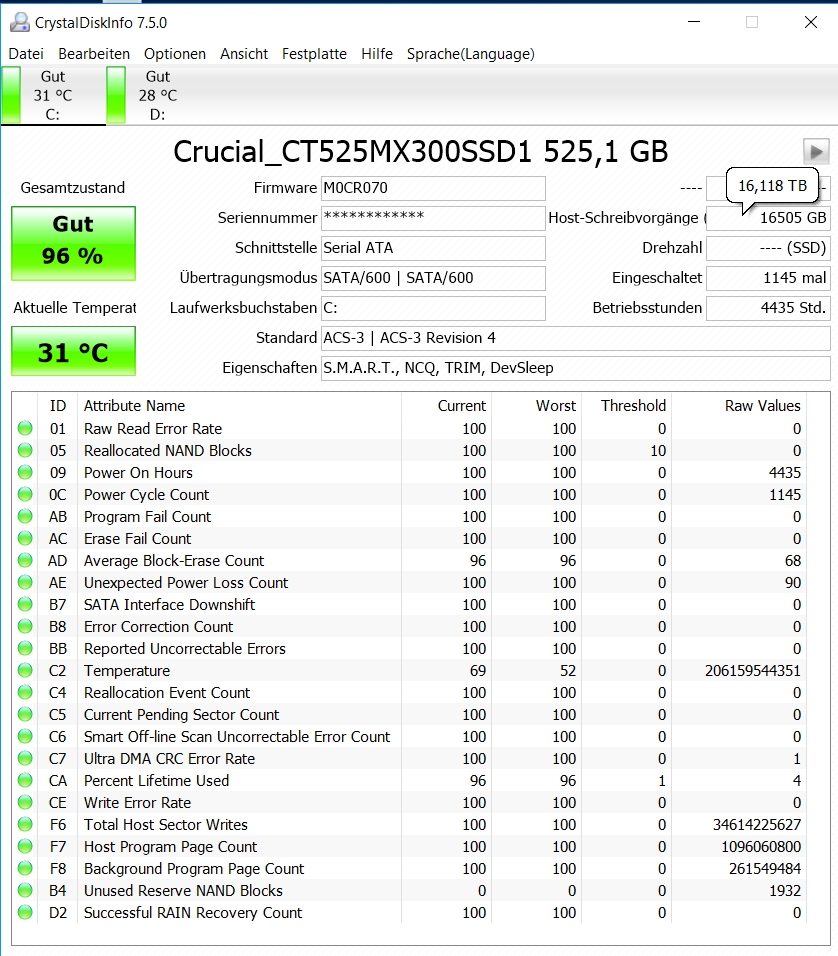
Task: Click green status dot for Reallocation Event Count
Action: 25,693
